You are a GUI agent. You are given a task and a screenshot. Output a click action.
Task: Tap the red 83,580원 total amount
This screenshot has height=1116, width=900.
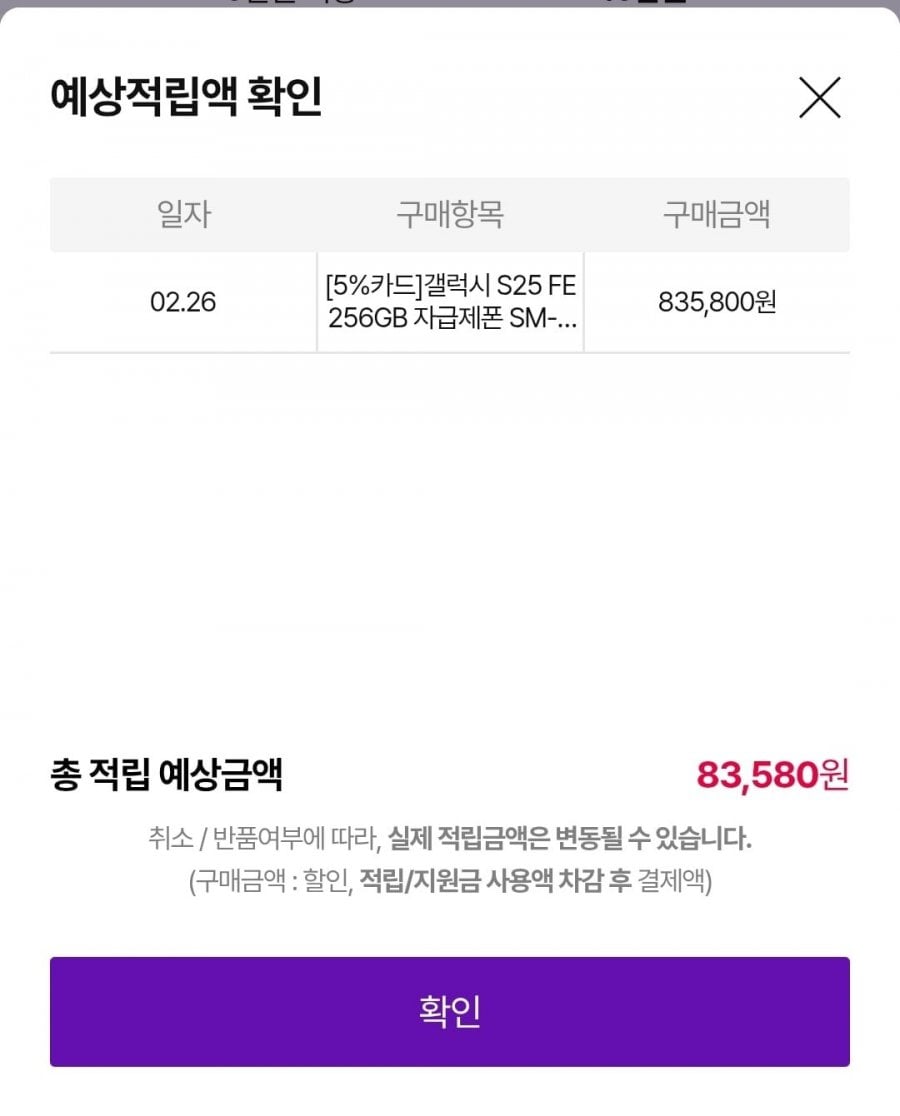pyautogui.click(x=772, y=774)
